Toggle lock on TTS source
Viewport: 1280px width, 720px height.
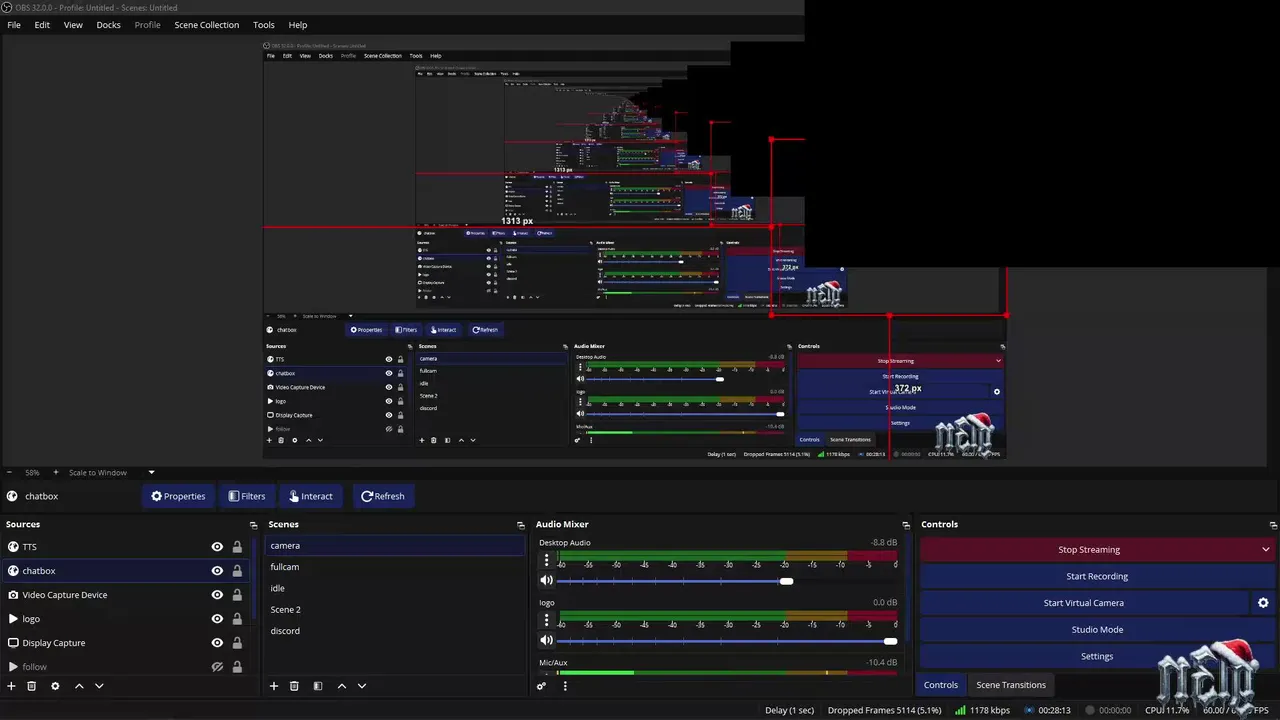(x=237, y=547)
